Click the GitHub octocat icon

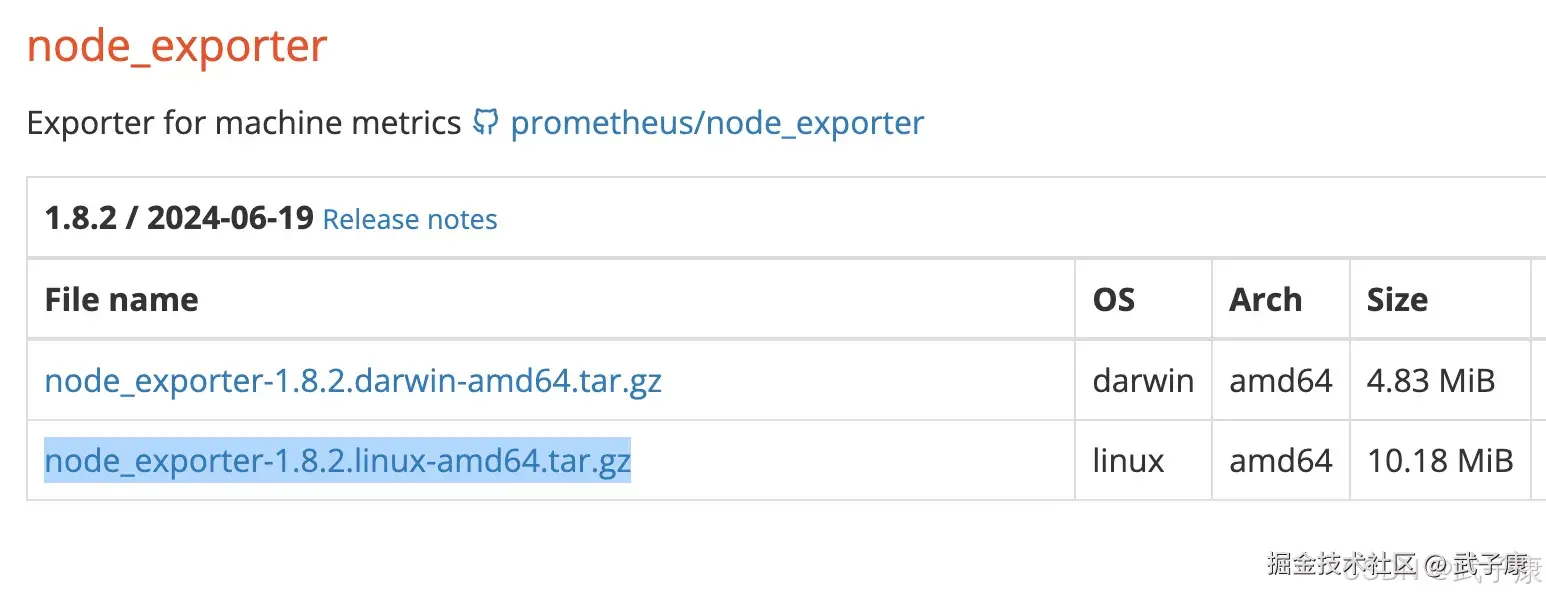[485, 122]
